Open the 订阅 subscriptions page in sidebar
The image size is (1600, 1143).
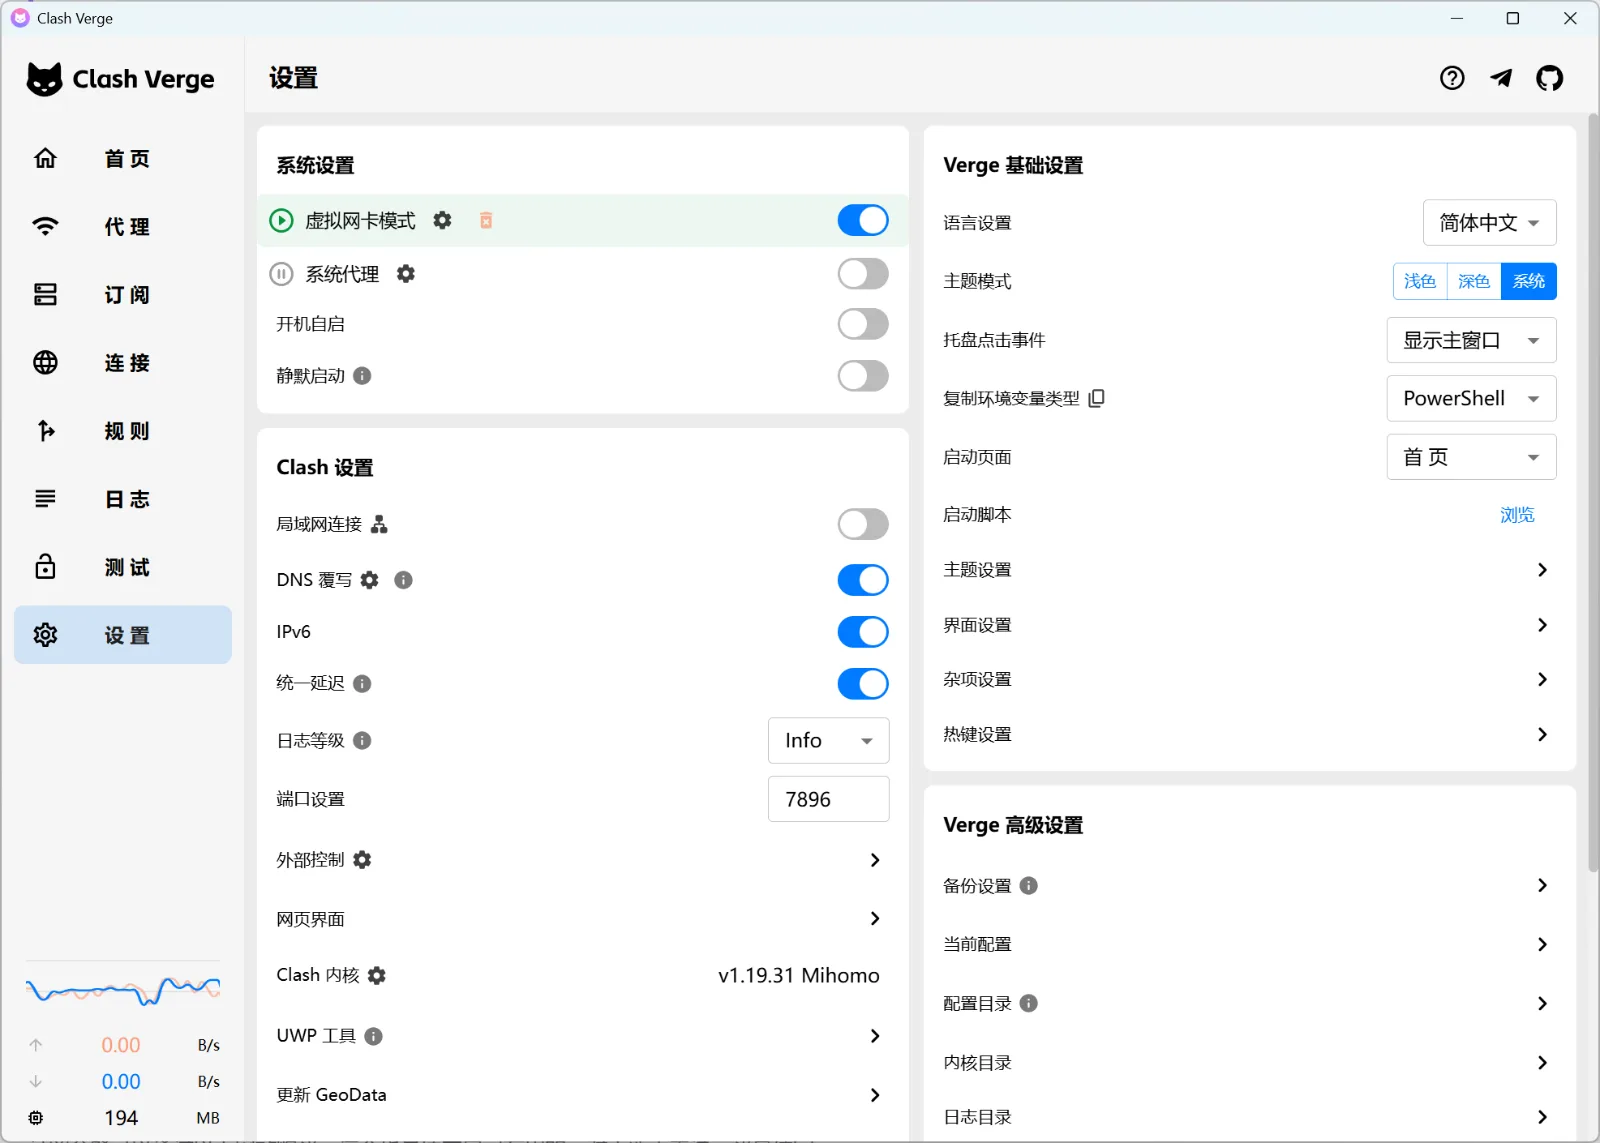point(123,295)
